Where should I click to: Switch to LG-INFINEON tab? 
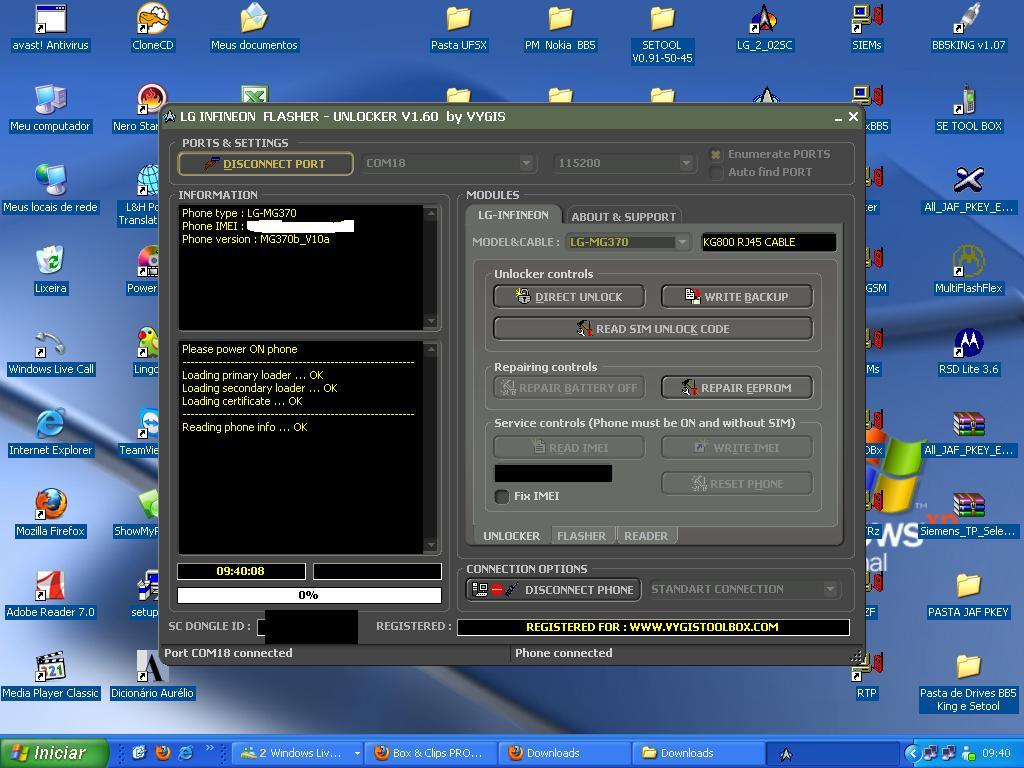[x=513, y=215]
